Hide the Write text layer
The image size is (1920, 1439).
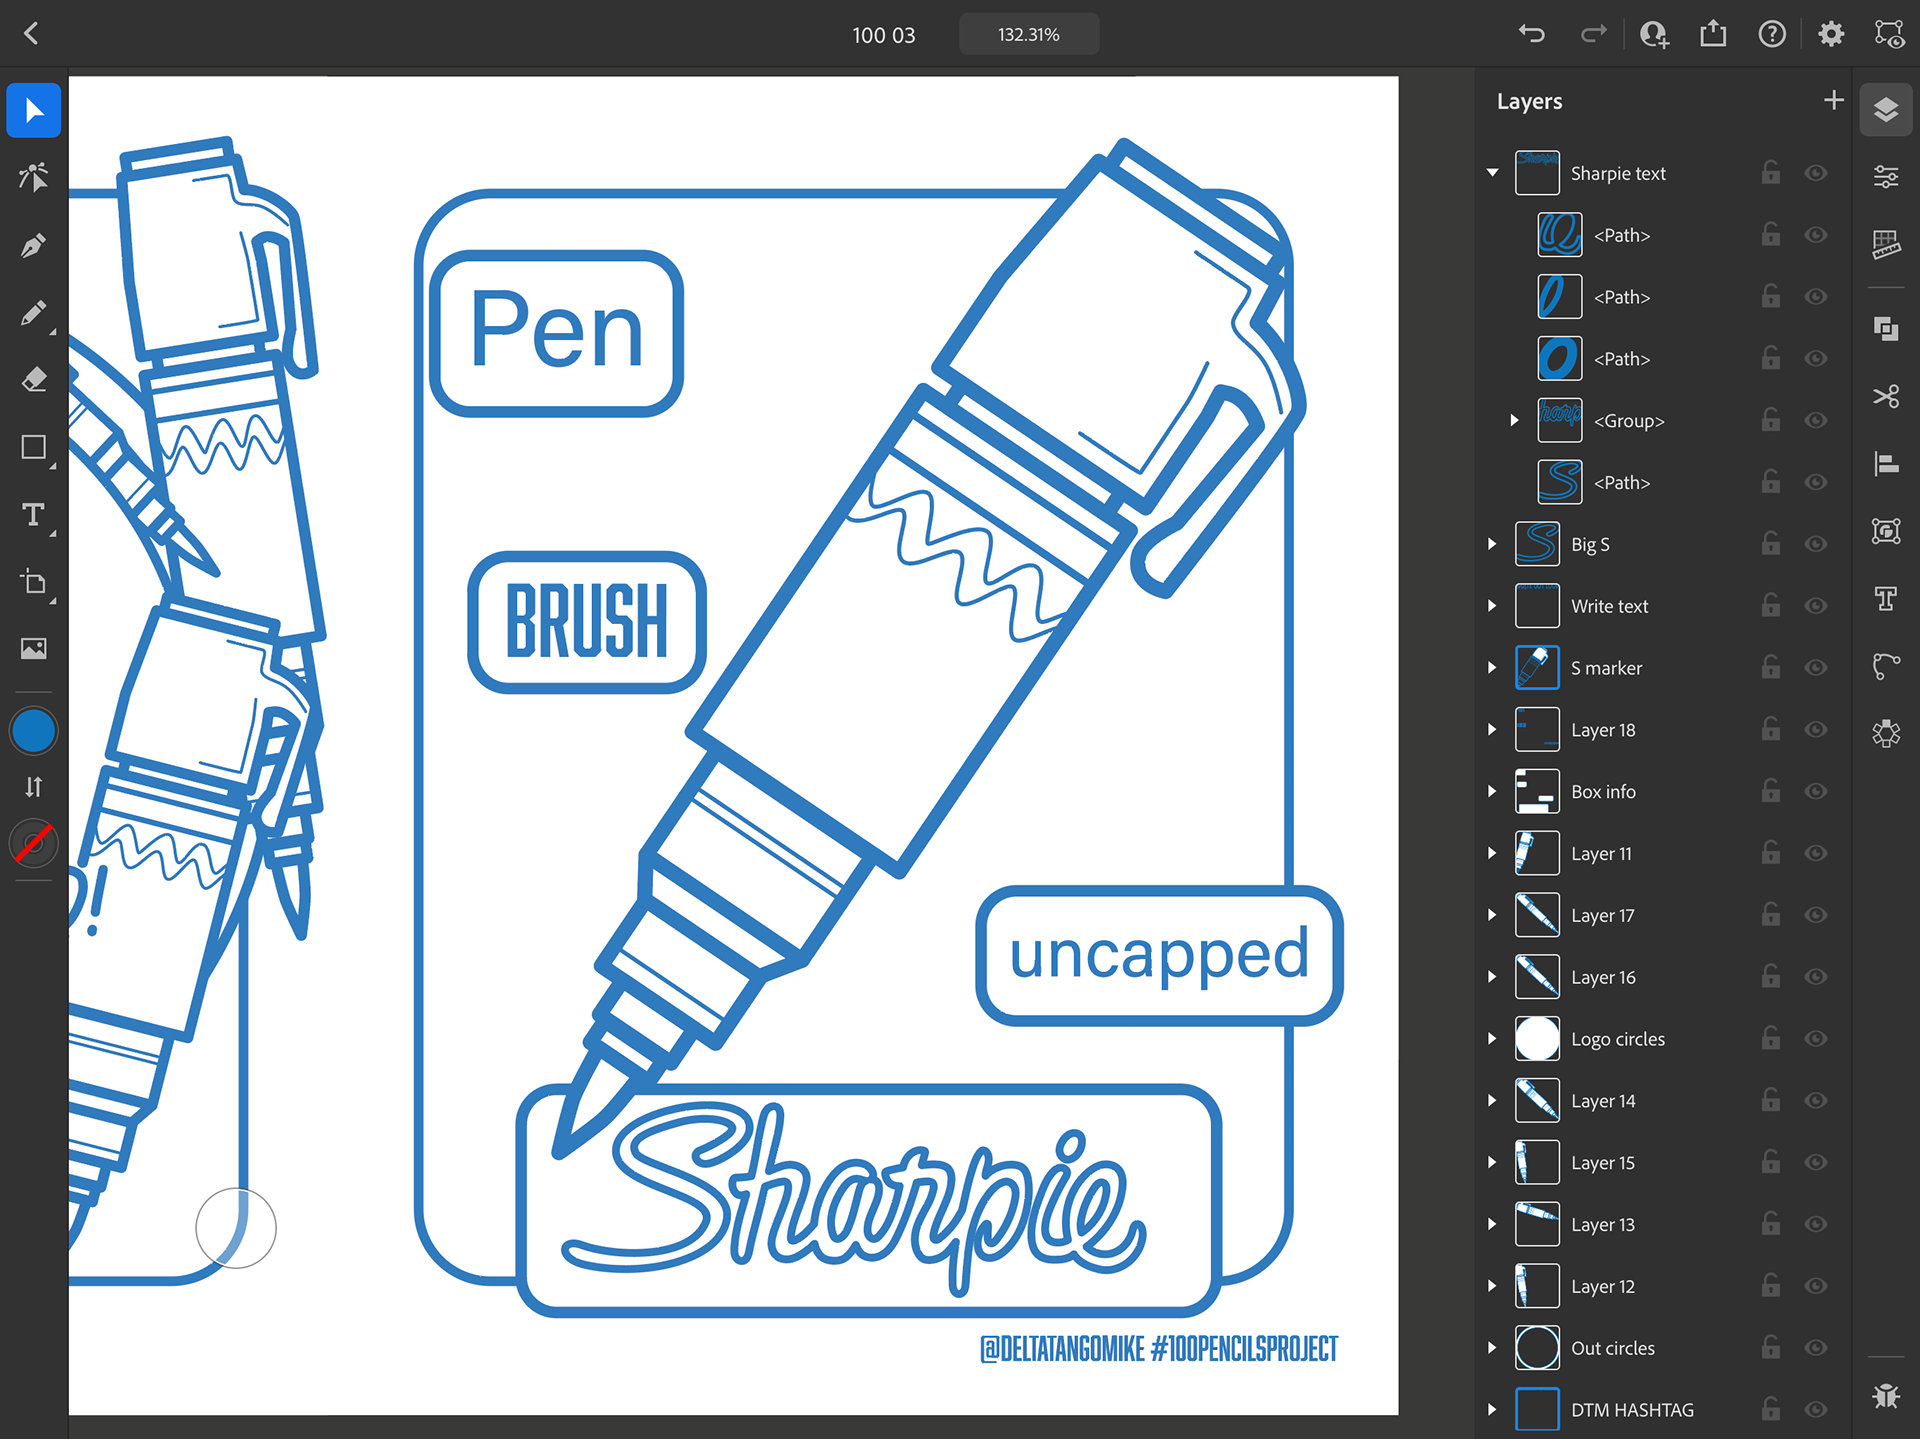click(x=1816, y=606)
